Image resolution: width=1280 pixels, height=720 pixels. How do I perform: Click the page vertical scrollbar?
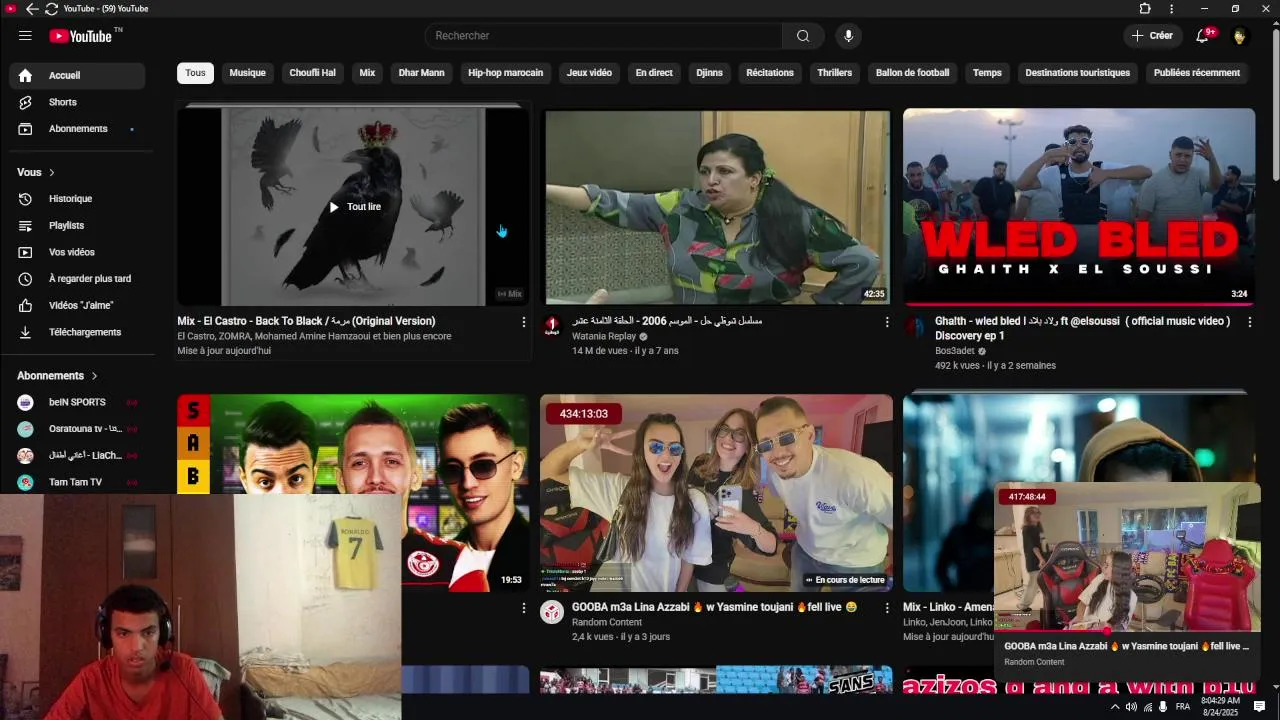coord(1275,105)
